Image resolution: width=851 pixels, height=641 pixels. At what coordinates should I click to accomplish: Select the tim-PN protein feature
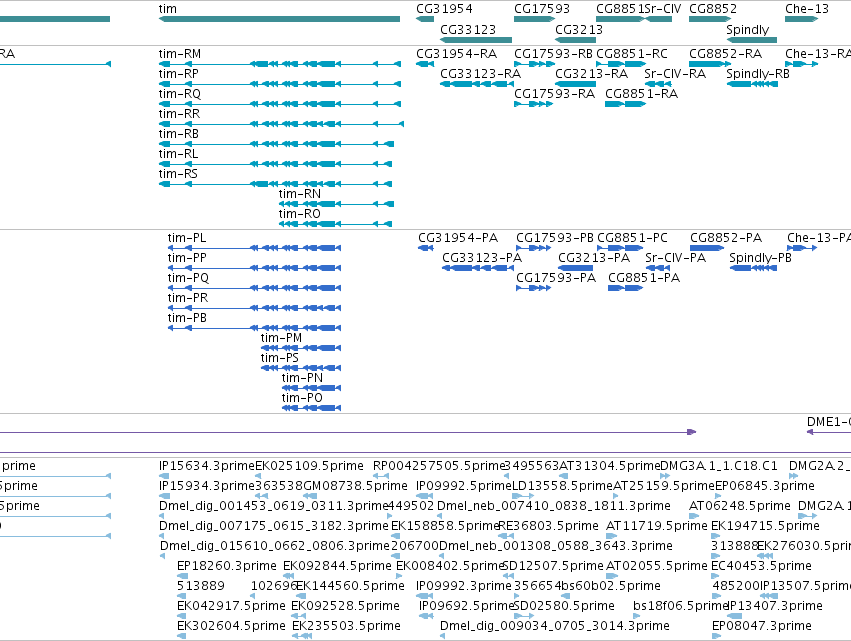click(312, 388)
